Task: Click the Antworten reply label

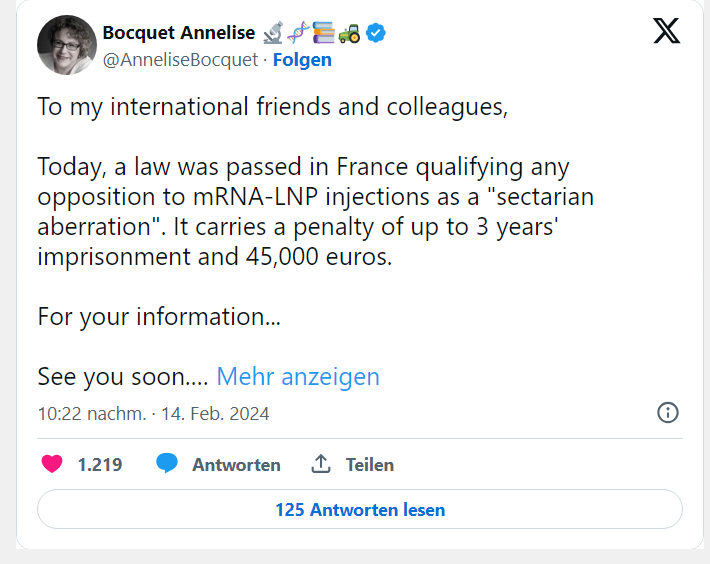Action: tap(236, 465)
